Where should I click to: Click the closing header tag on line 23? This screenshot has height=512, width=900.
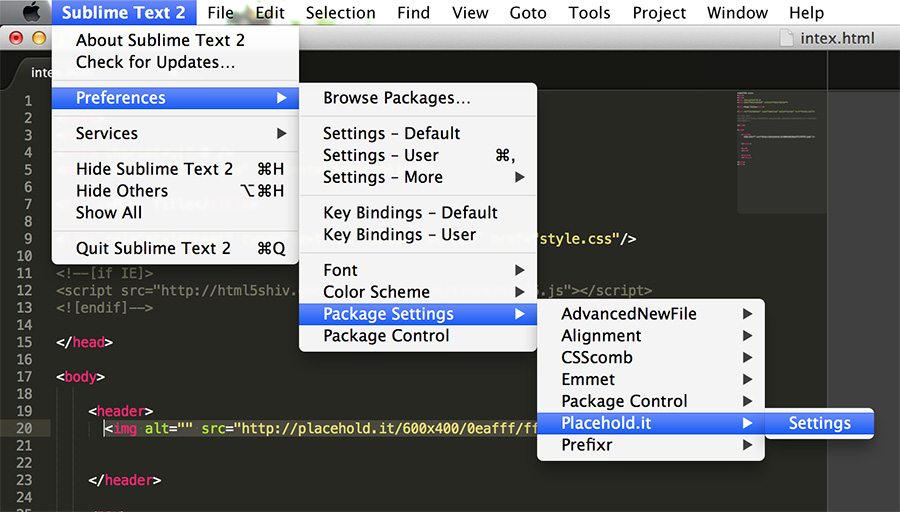point(125,480)
